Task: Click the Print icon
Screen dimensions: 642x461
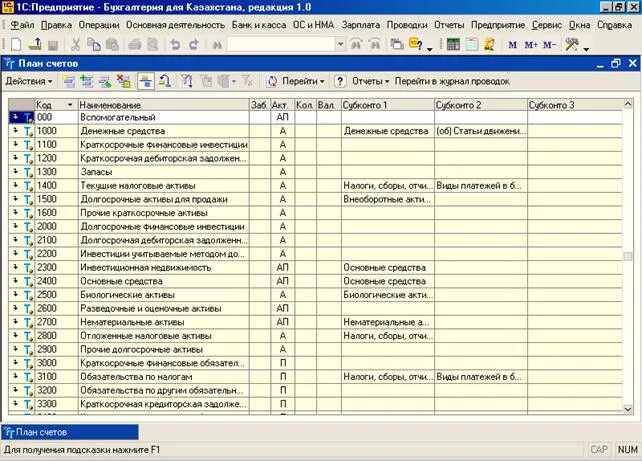Action: point(134,44)
